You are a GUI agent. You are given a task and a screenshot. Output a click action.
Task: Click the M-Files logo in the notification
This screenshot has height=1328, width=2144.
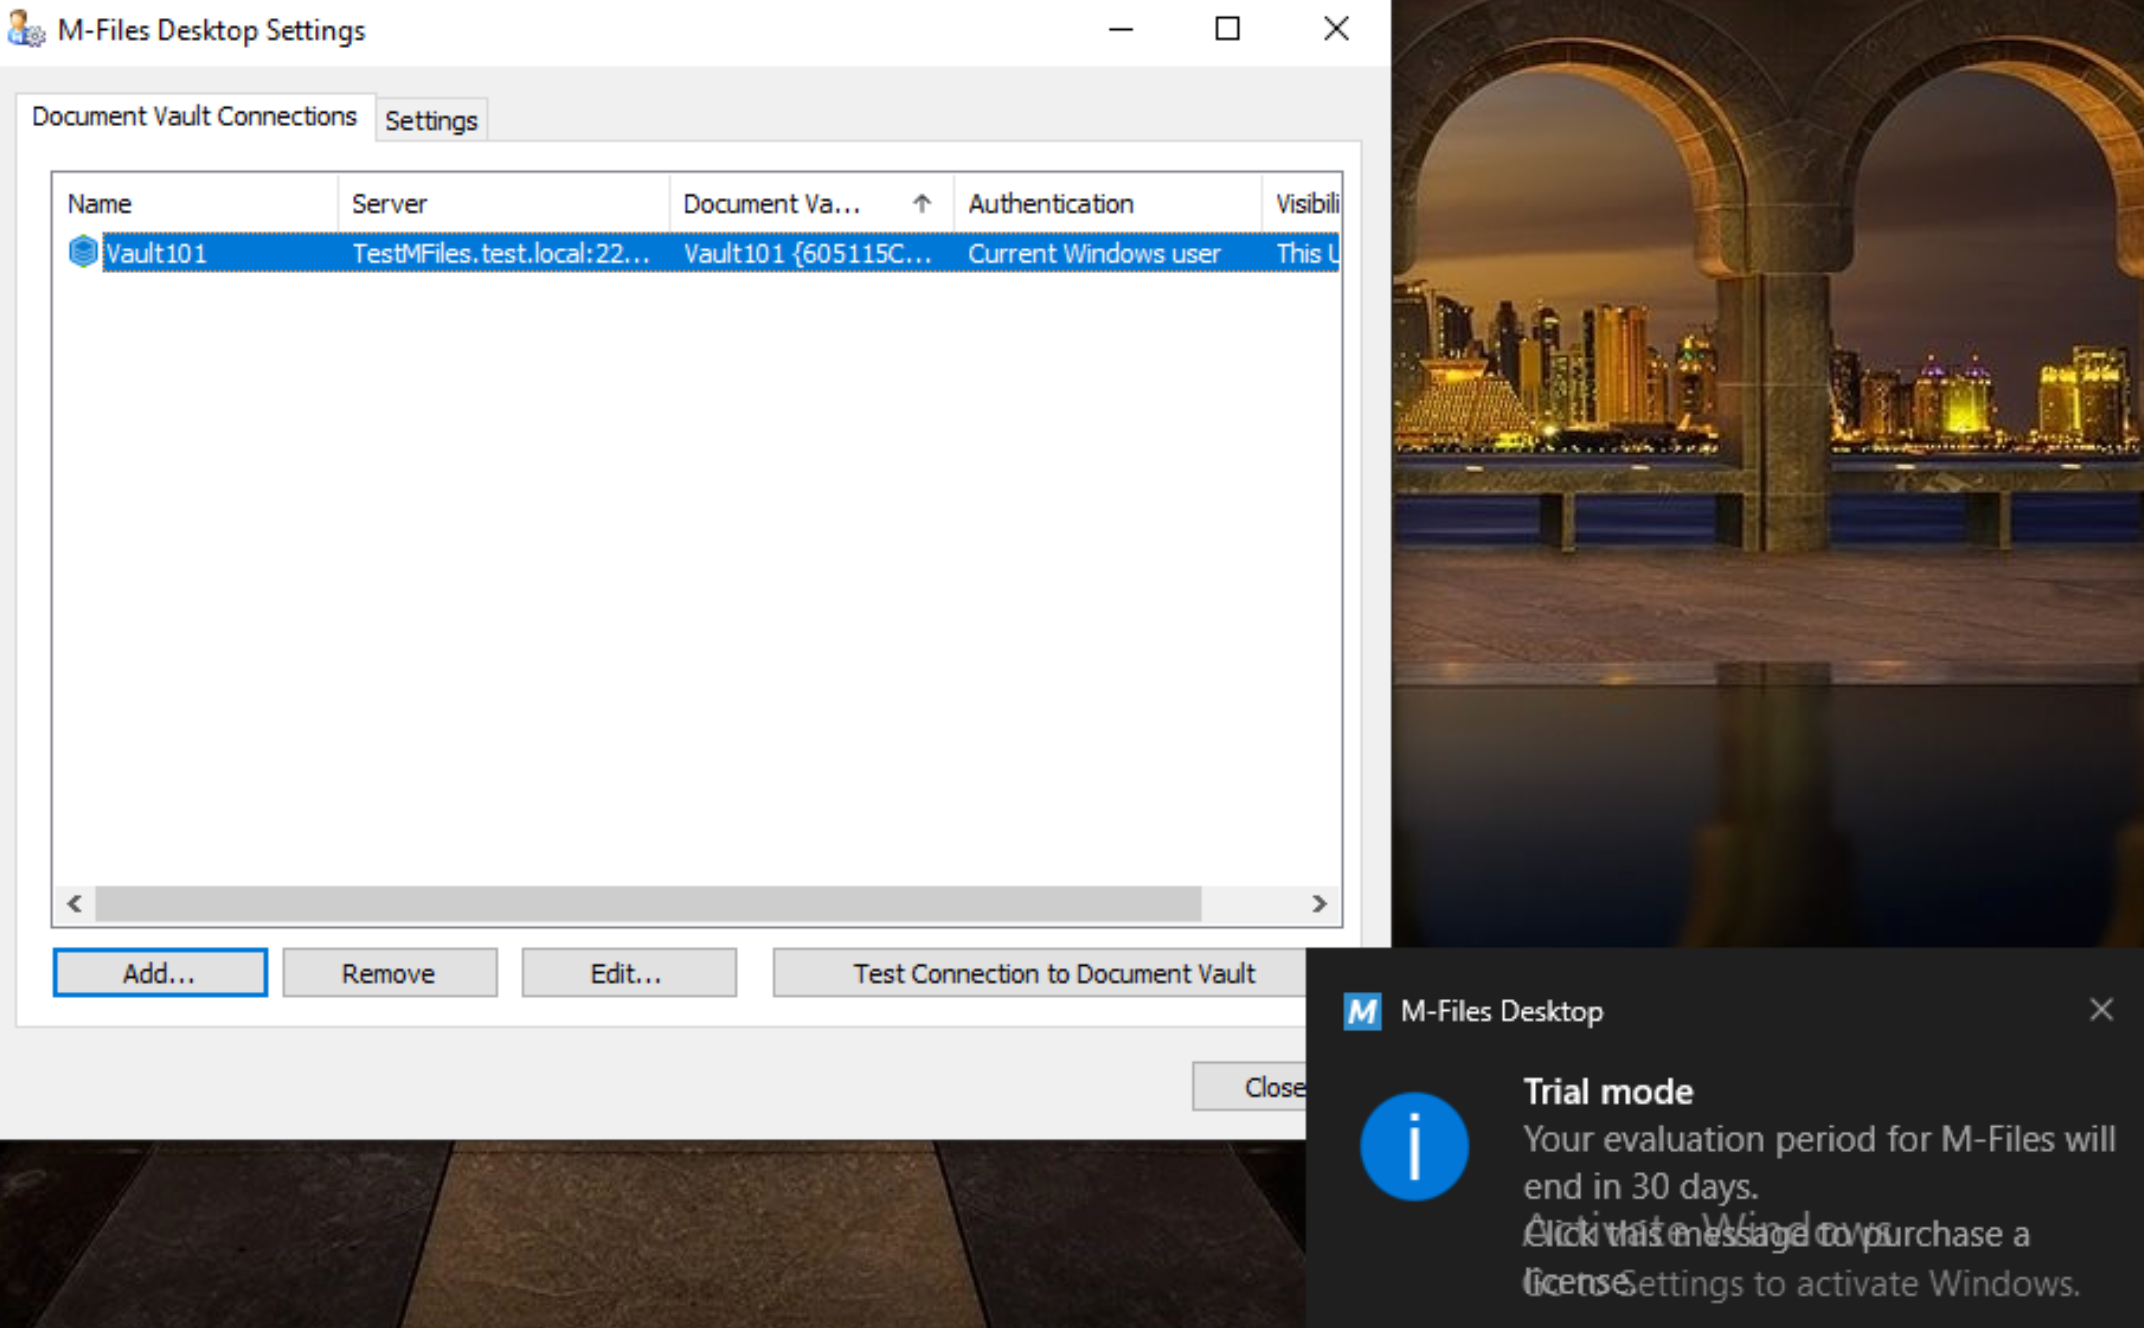pyautogui.click(x=1361, y=1012)
